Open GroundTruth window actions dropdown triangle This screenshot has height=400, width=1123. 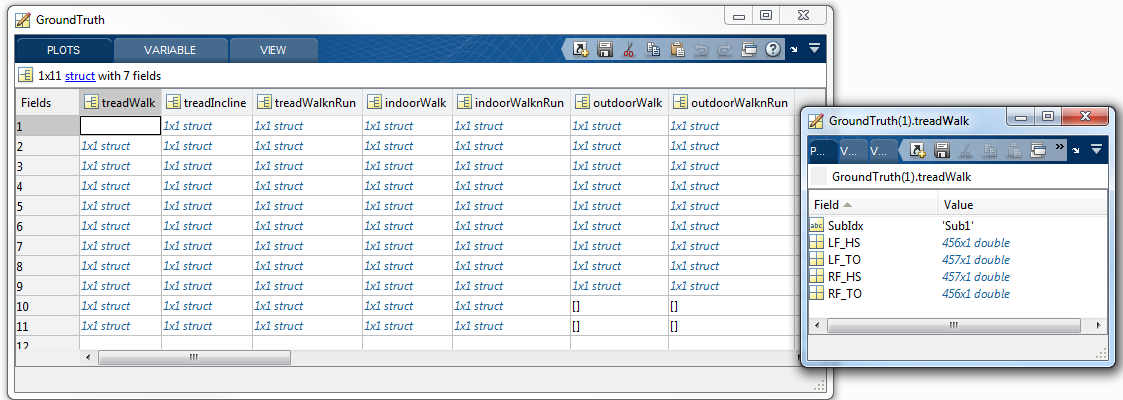[x=814, y=48]
